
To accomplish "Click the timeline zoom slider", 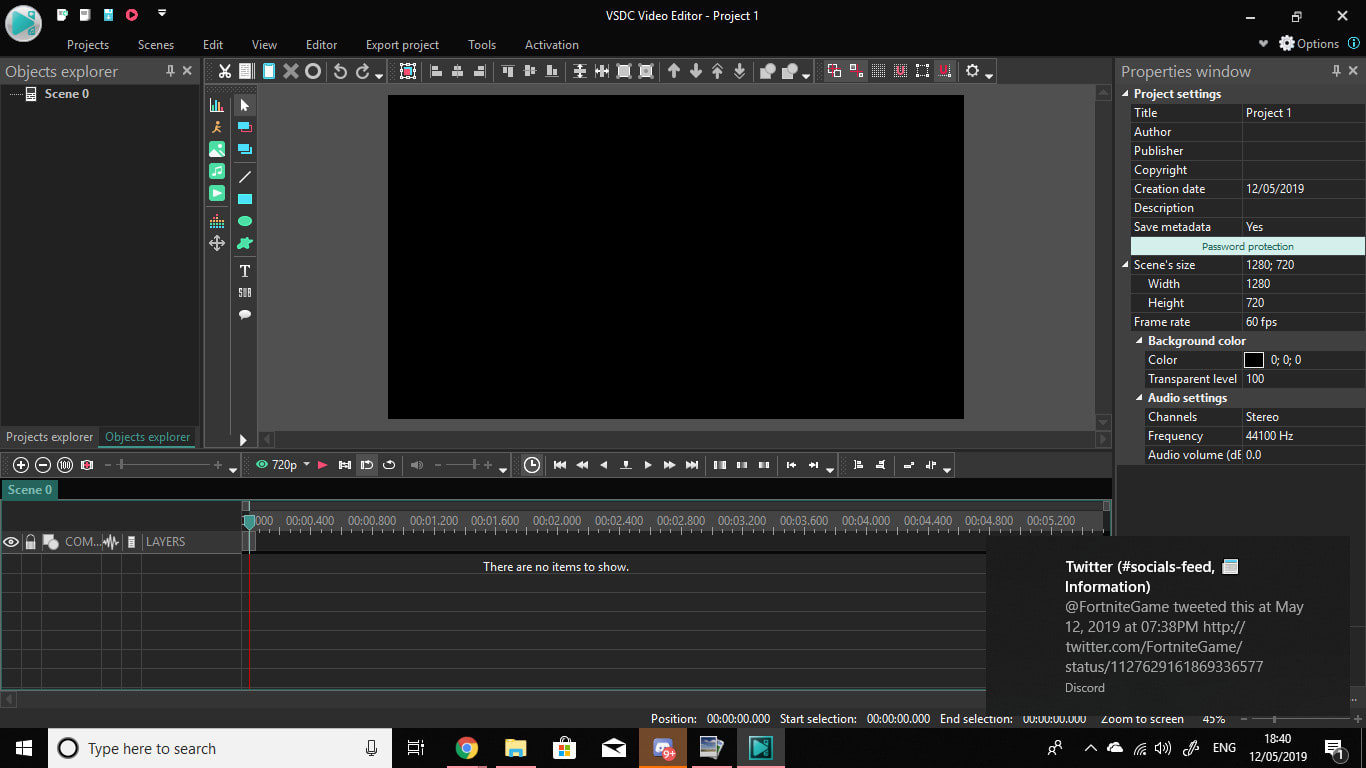I will 164,465.
